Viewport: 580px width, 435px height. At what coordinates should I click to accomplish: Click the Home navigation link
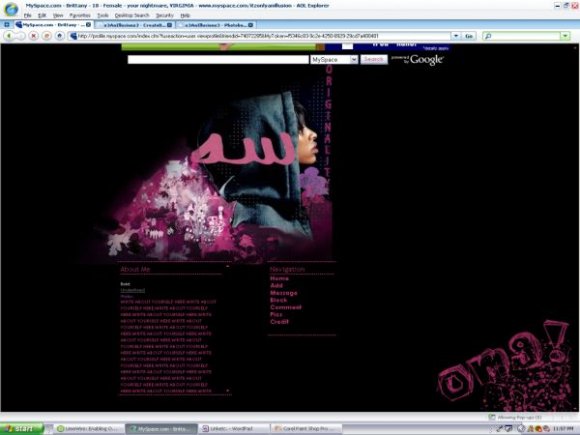(279, 279)
